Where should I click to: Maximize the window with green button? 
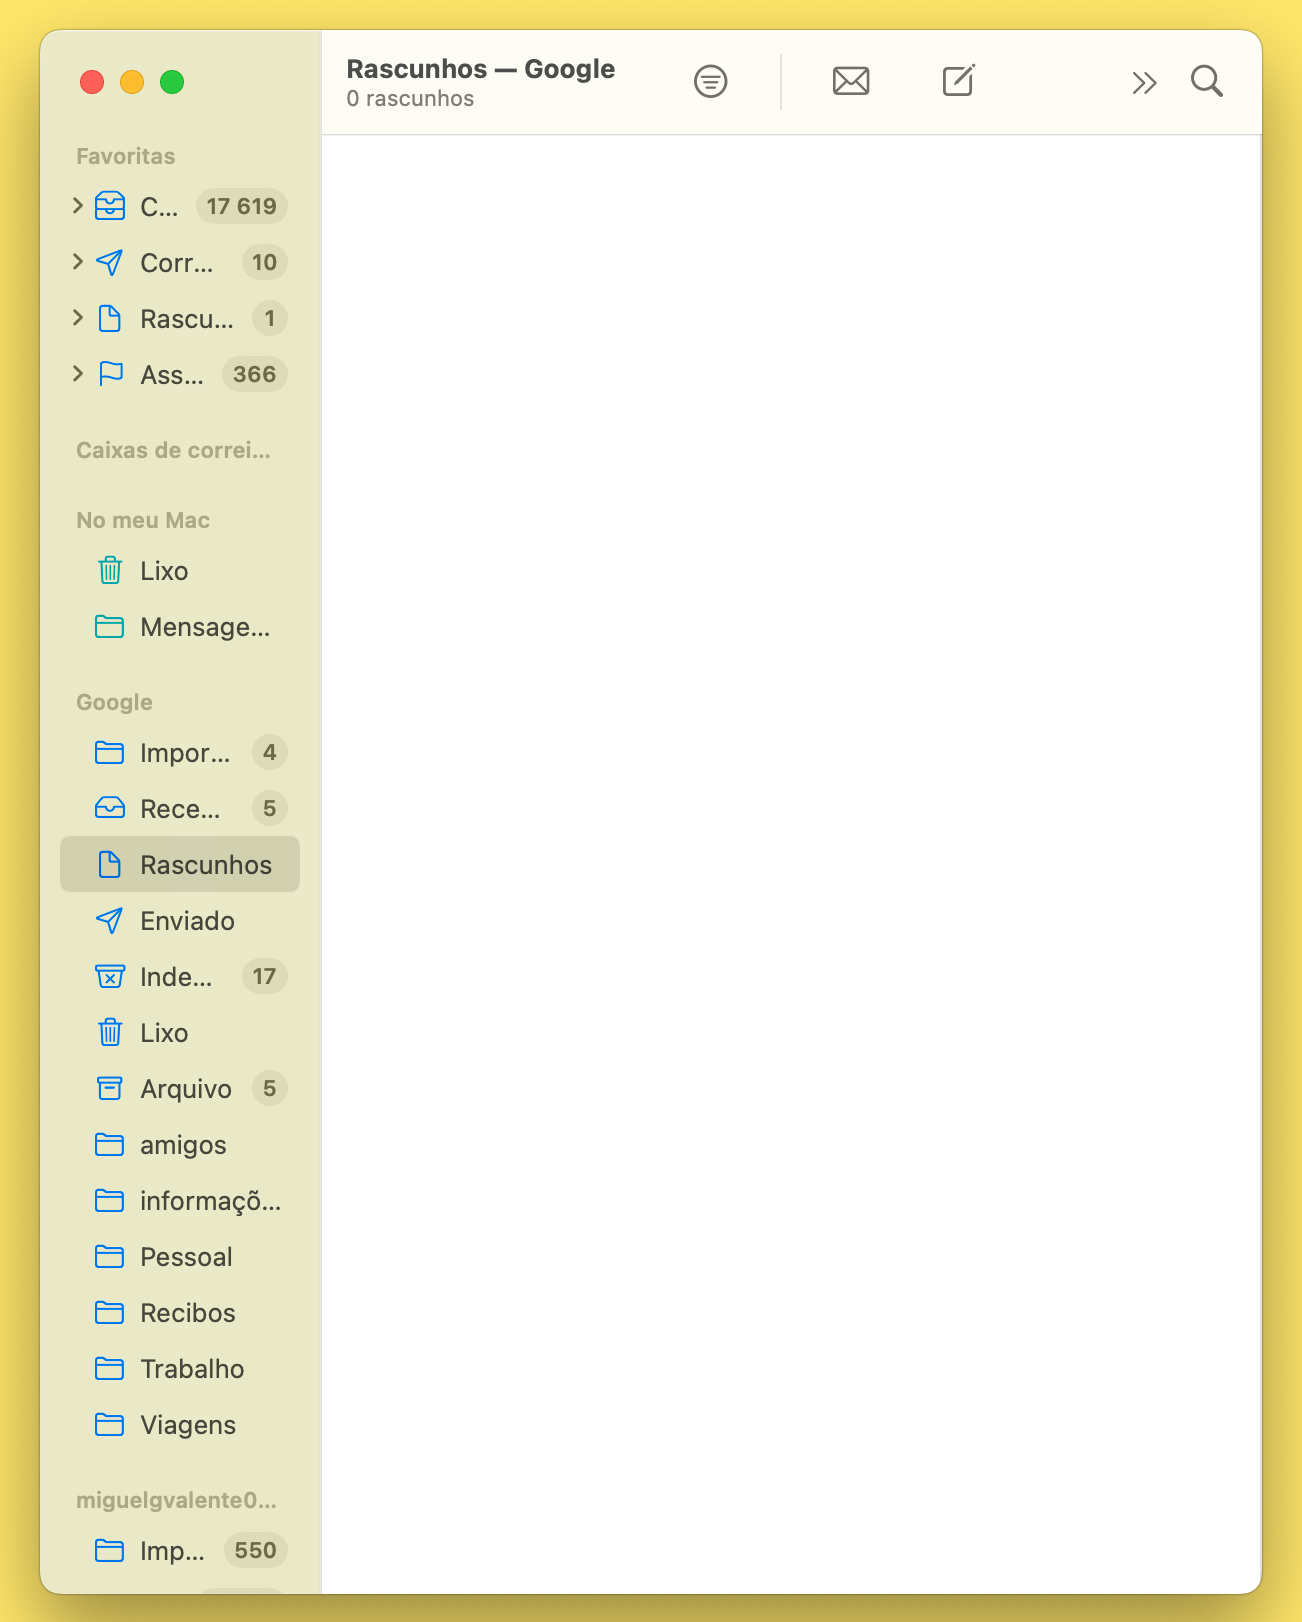tap(172, 82)
